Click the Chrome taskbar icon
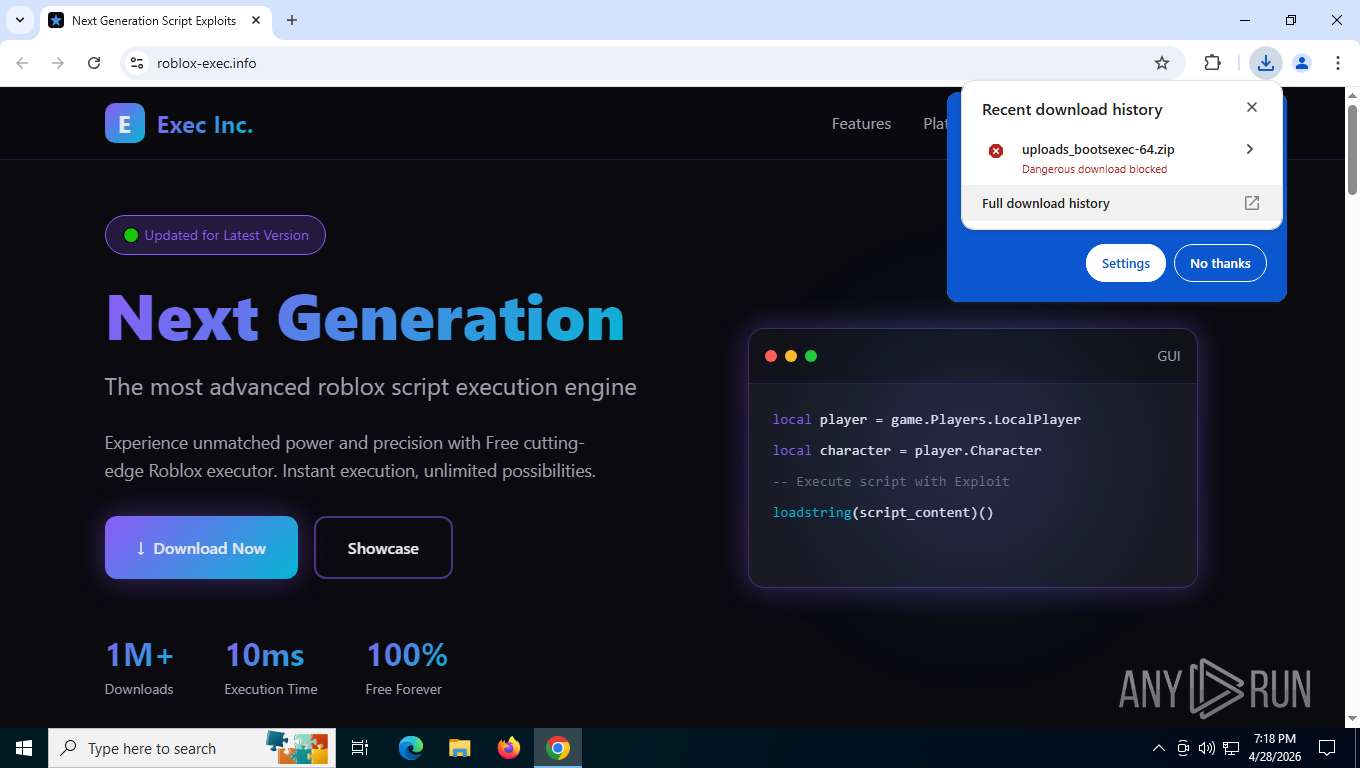The width and height of the screenshot is (1360, 768). point(558,748)
